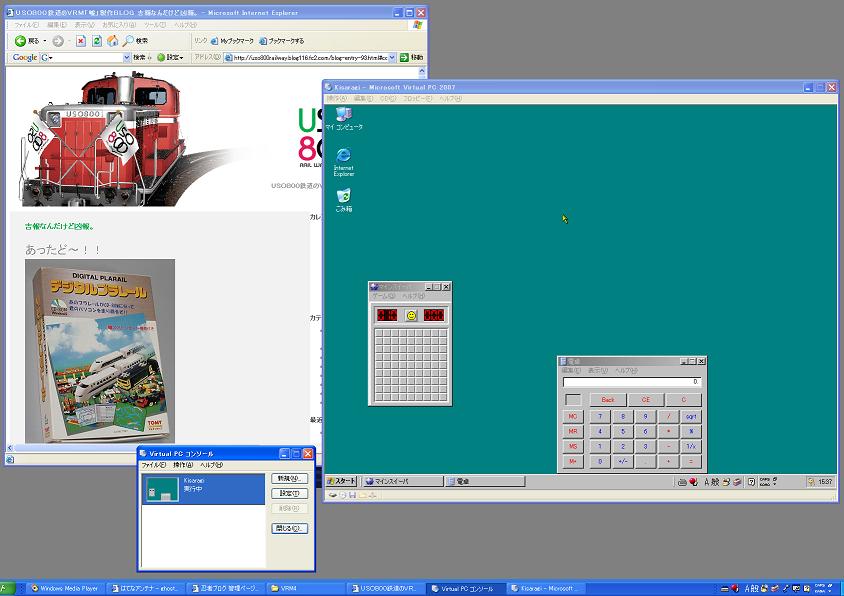Image resolution: width=844 pixels, height=596 pixels.
Task: Open the ファイル menu in Virtual PC Console
Action: click(x=153, y=465)
